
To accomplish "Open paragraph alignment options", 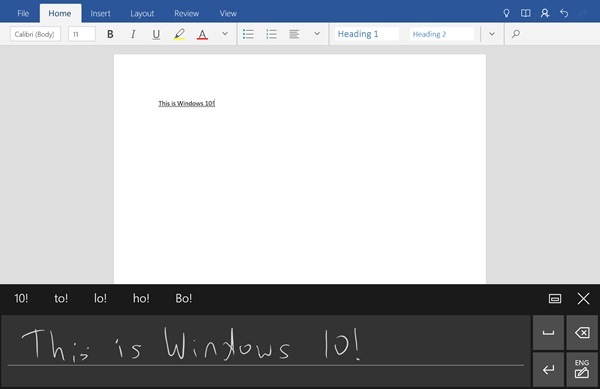I will tap(294, 34).
